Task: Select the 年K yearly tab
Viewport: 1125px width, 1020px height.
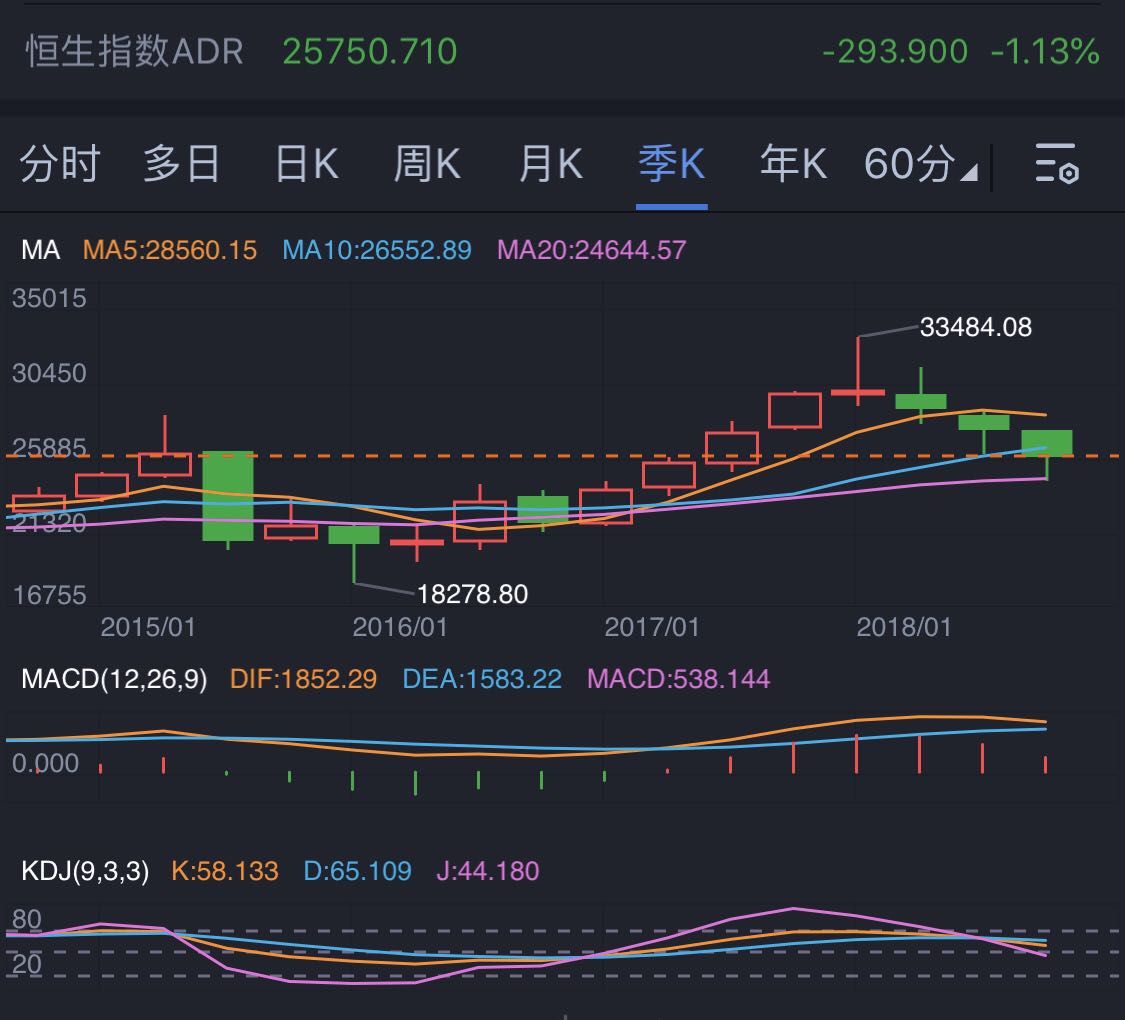Action: [x=793, y=164]
